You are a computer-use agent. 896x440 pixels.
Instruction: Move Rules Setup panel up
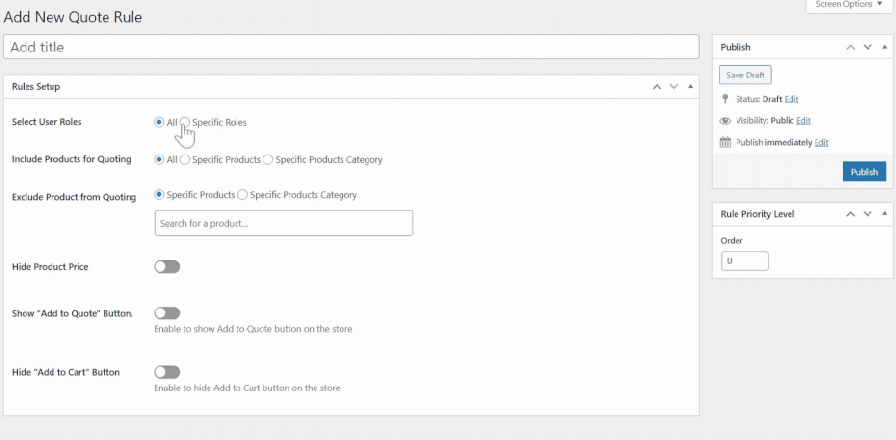coord(657,87)
